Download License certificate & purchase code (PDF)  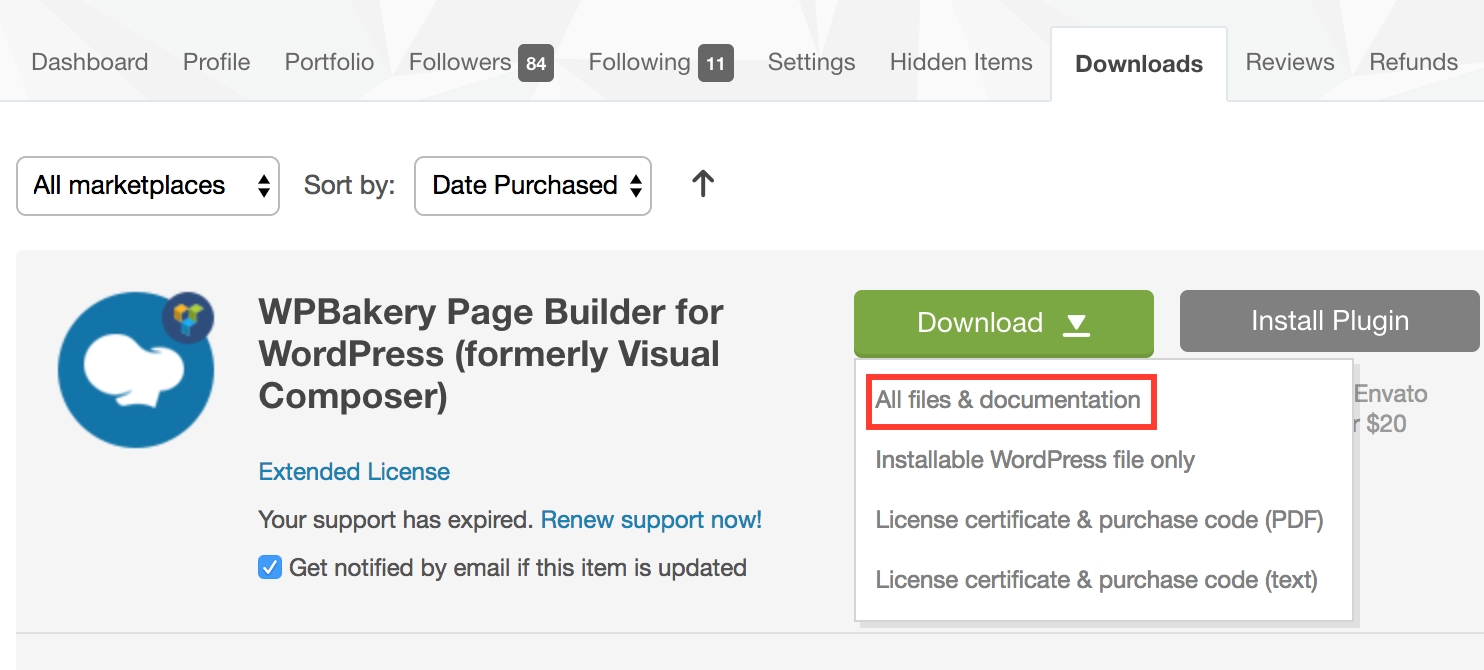tap(1099, 520)
